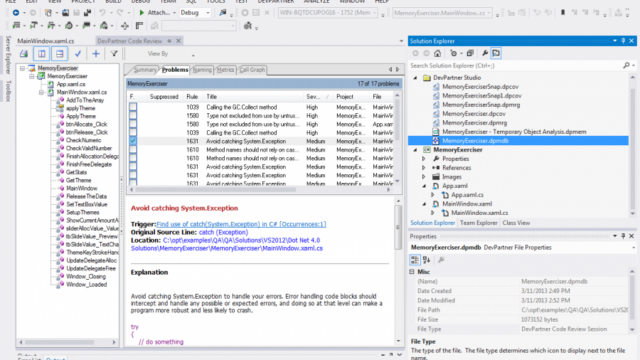Click the filter funnel icon in Code Review

(114, 53)
